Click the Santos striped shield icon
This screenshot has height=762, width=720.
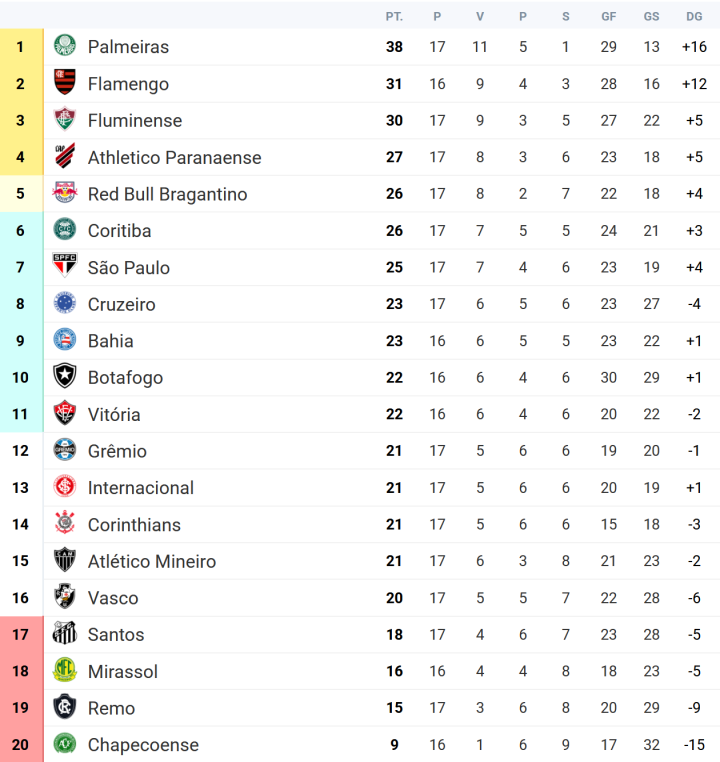65,633
